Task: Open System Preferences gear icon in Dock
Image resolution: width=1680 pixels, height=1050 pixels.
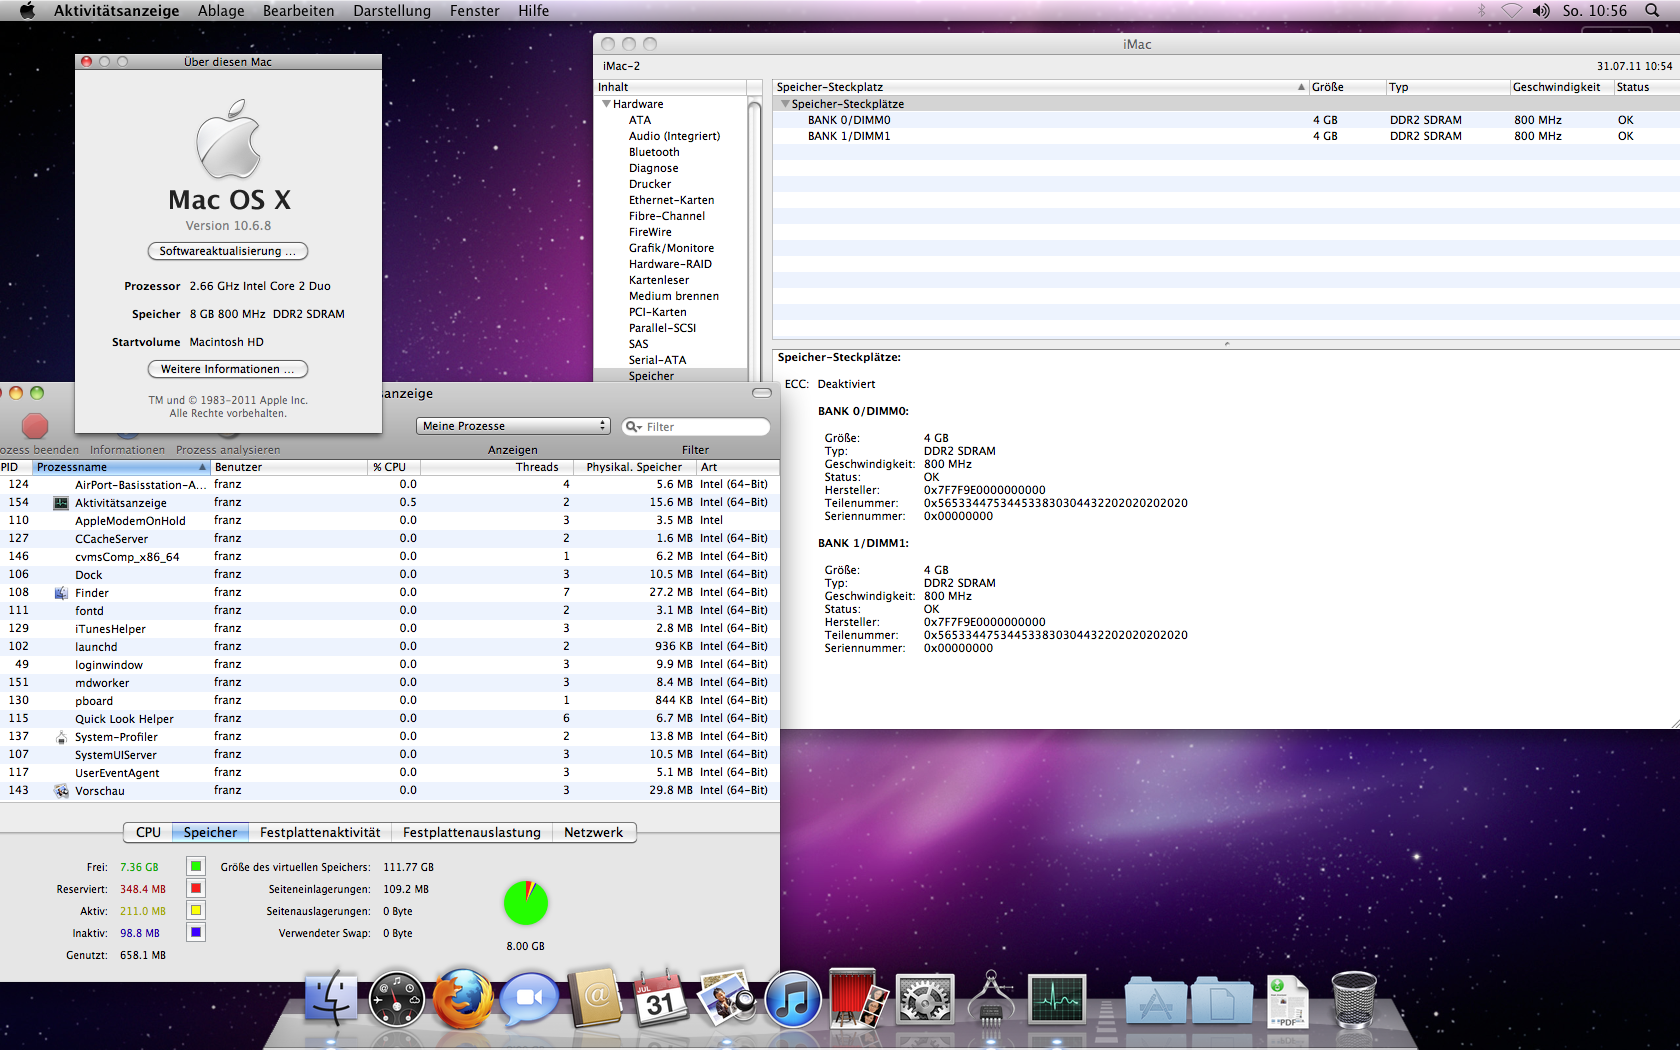Action: pyautogui.click(x=924, y=1000)
